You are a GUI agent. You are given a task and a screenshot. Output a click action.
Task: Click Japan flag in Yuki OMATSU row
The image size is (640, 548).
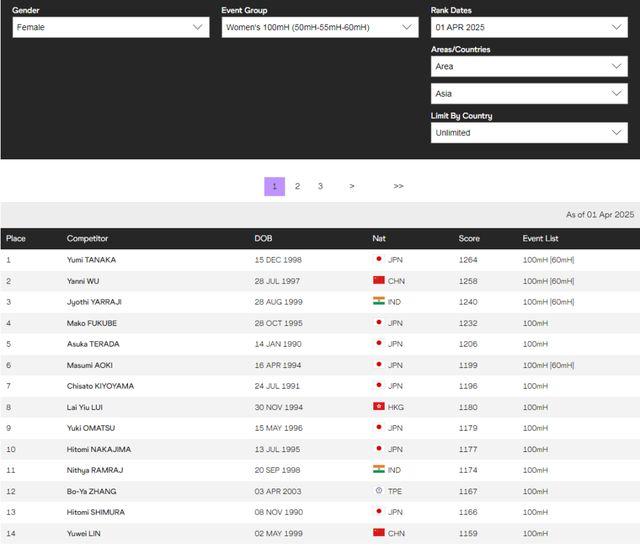(x=379, y=427)
